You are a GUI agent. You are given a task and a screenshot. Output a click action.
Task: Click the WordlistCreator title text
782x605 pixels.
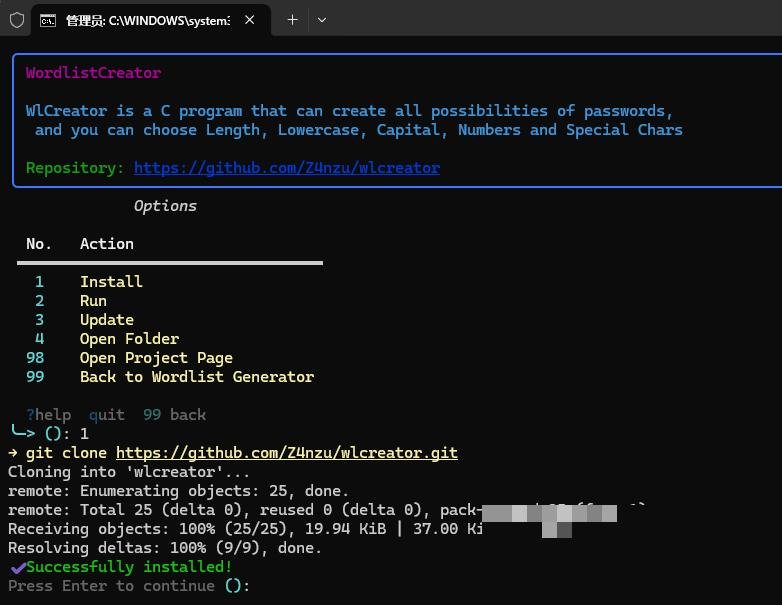coord(94,73)
